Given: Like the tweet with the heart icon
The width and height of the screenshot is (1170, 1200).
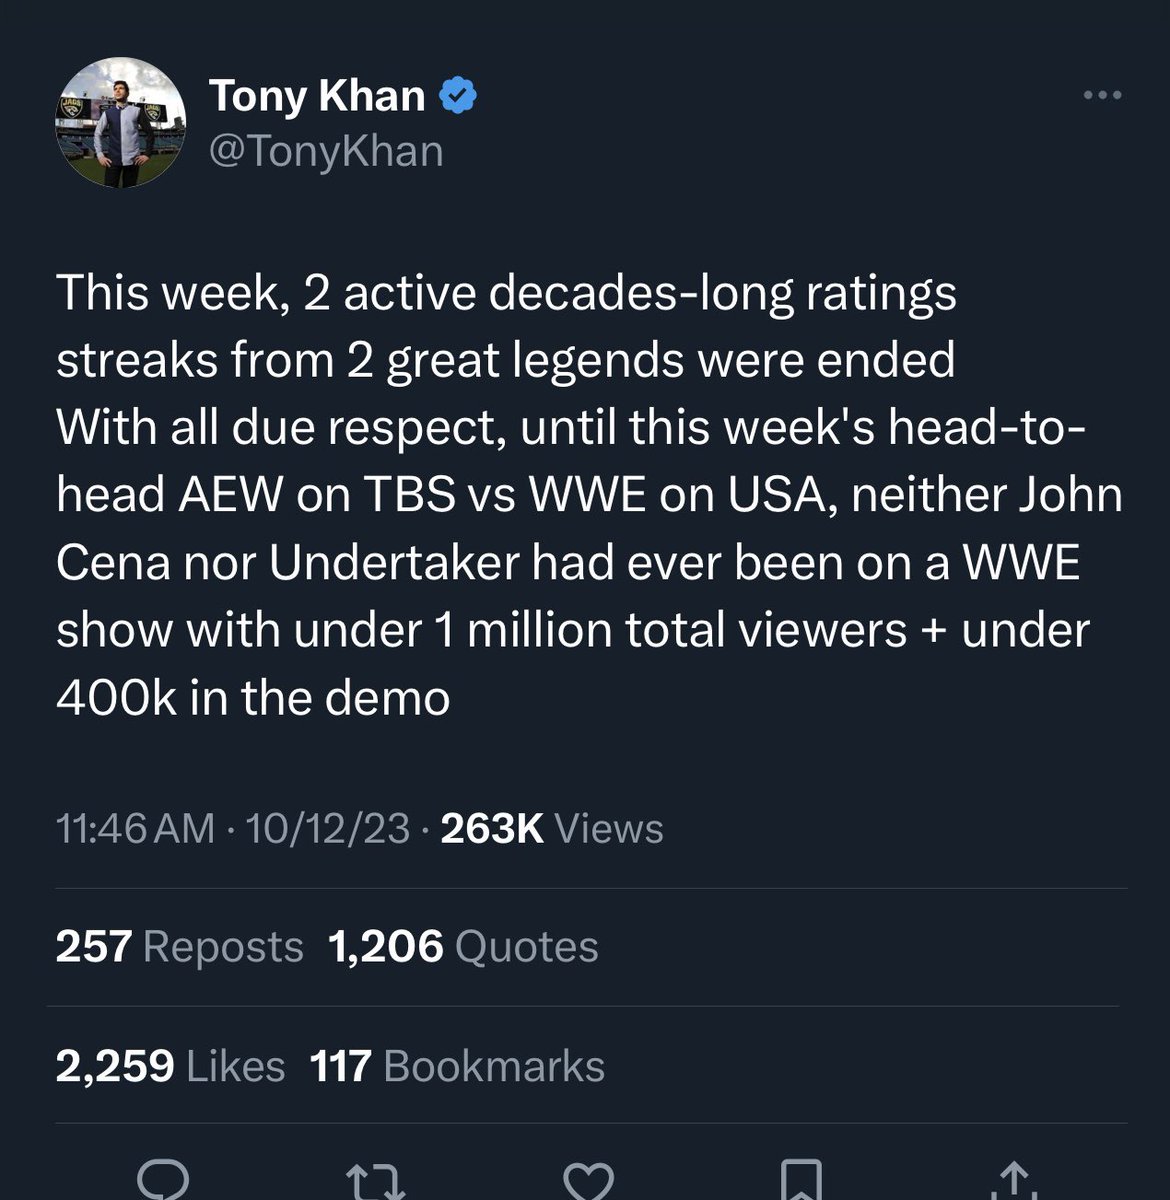Looking at the screenshot, I should coord(588,1180).
